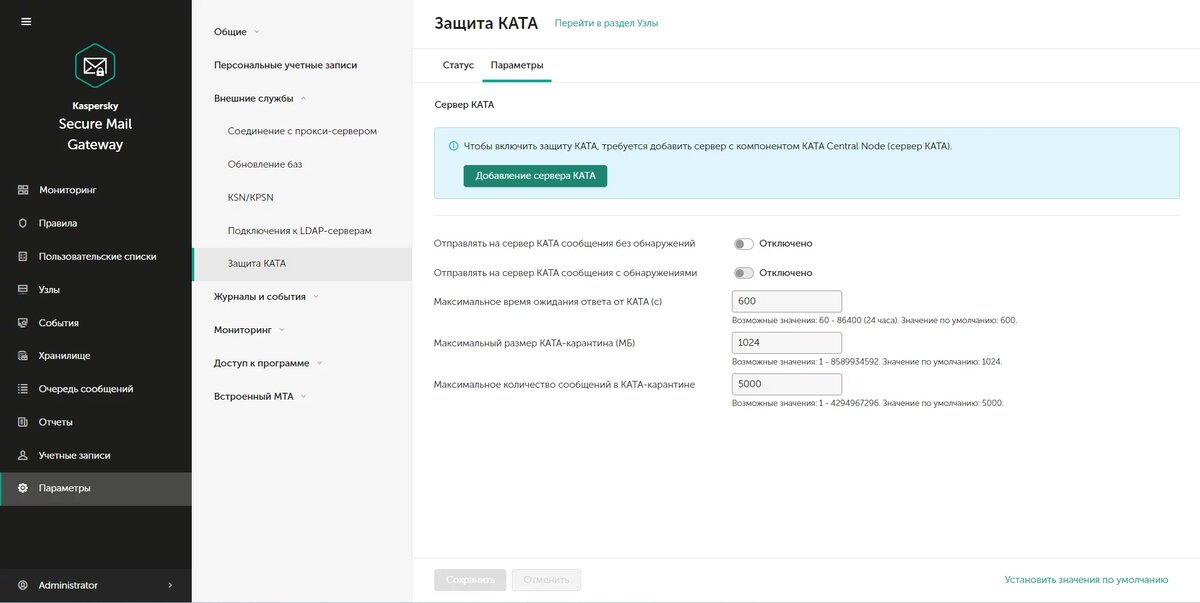Click the Правила shield icon
The image size is (1200, 603).
coord(23,223)
